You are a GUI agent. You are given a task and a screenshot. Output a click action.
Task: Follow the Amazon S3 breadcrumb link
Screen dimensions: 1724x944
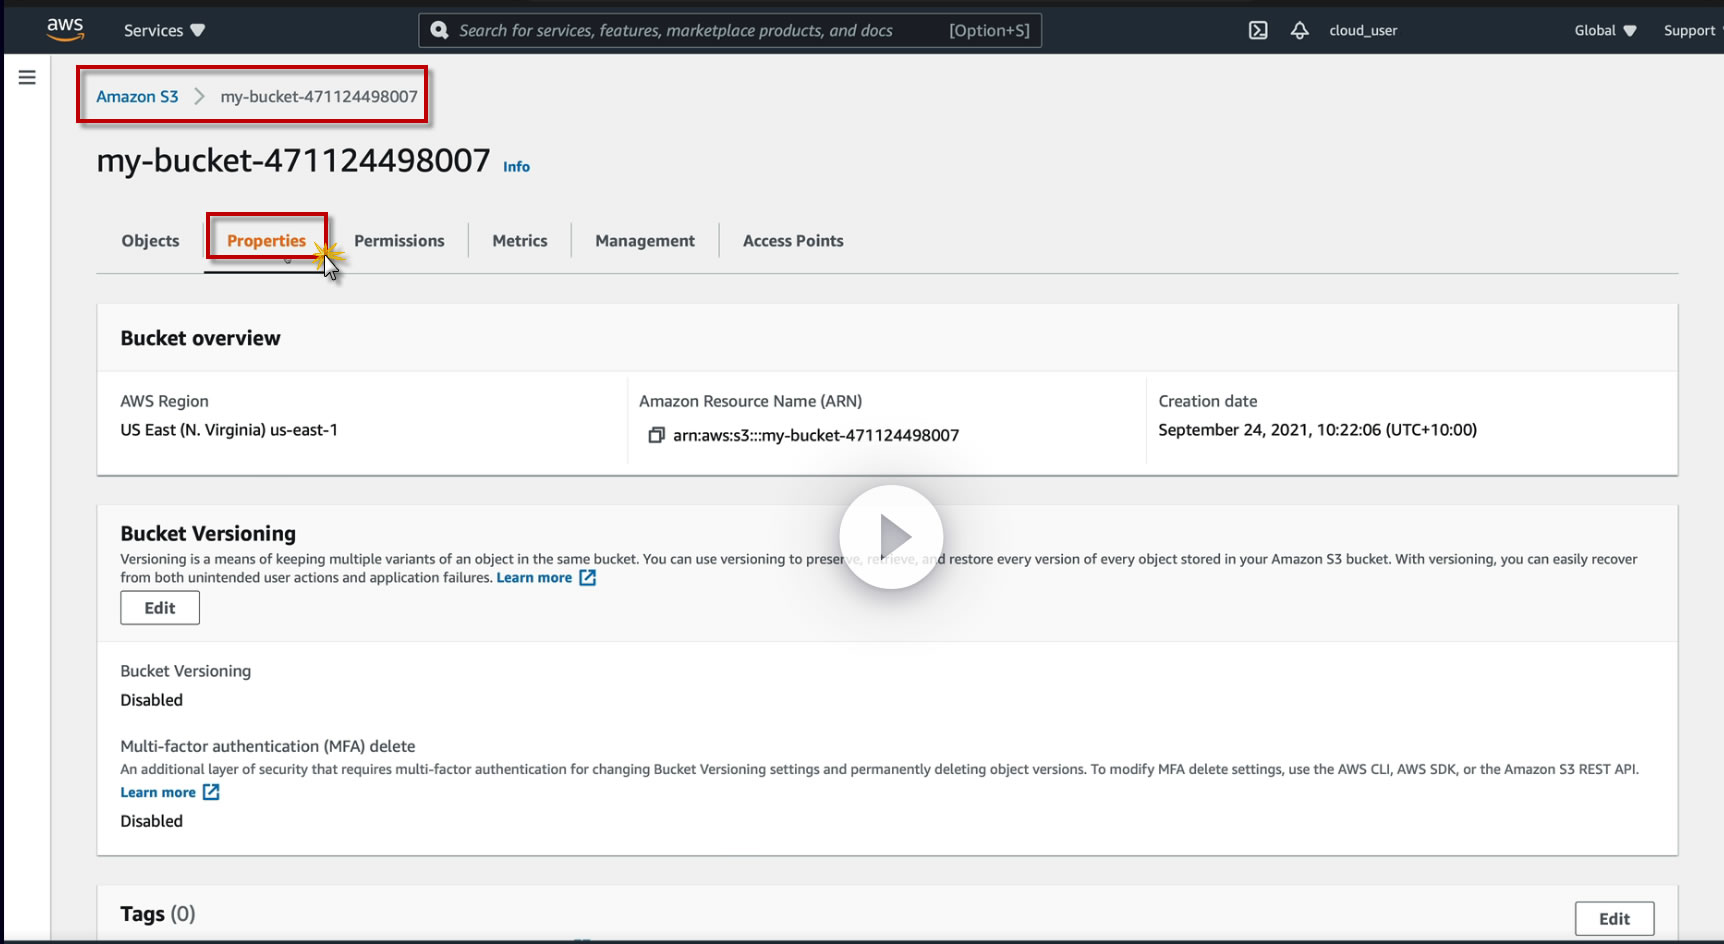click(137, 96)
